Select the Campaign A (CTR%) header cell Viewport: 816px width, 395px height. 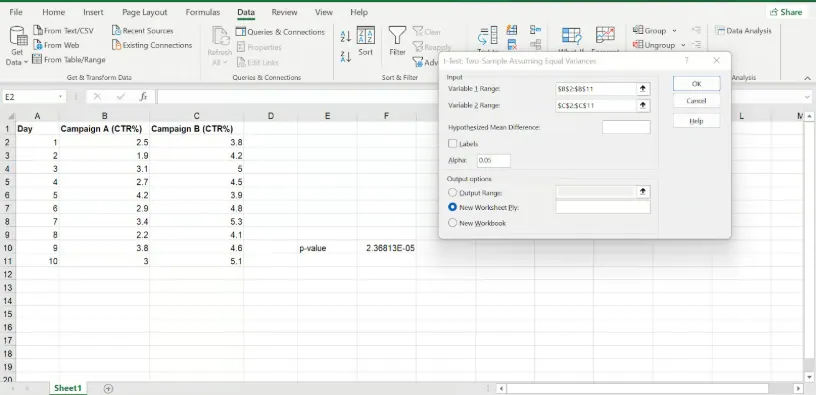click(x=104, y=129)
